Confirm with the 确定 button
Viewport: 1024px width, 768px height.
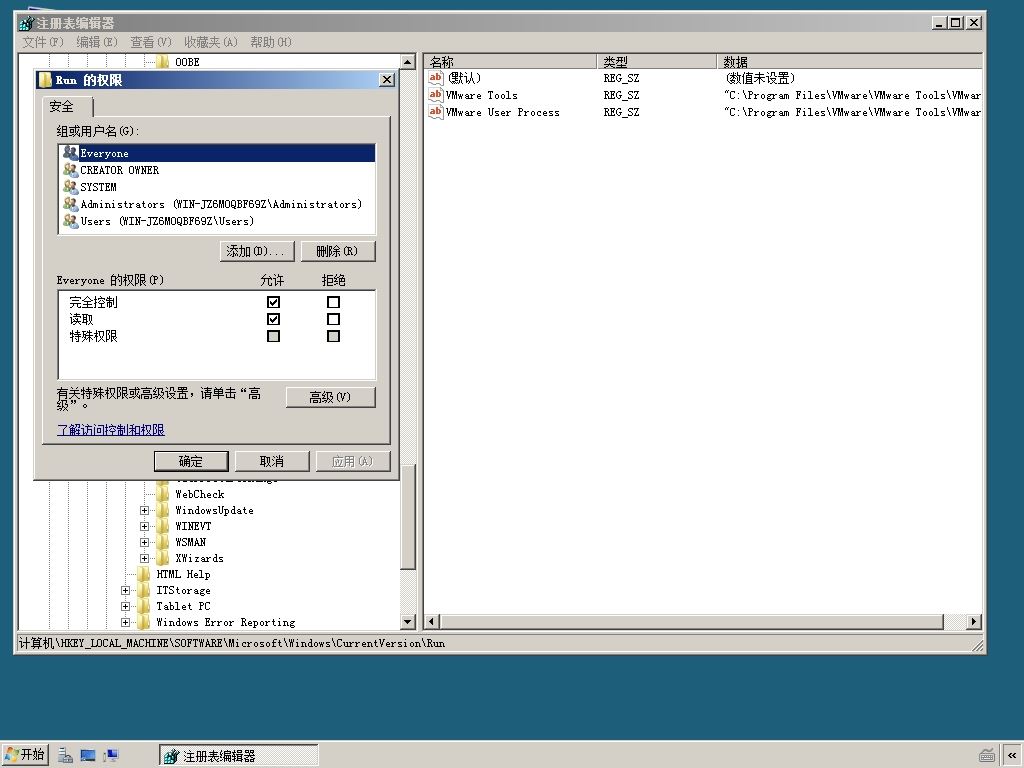point(191,461)
